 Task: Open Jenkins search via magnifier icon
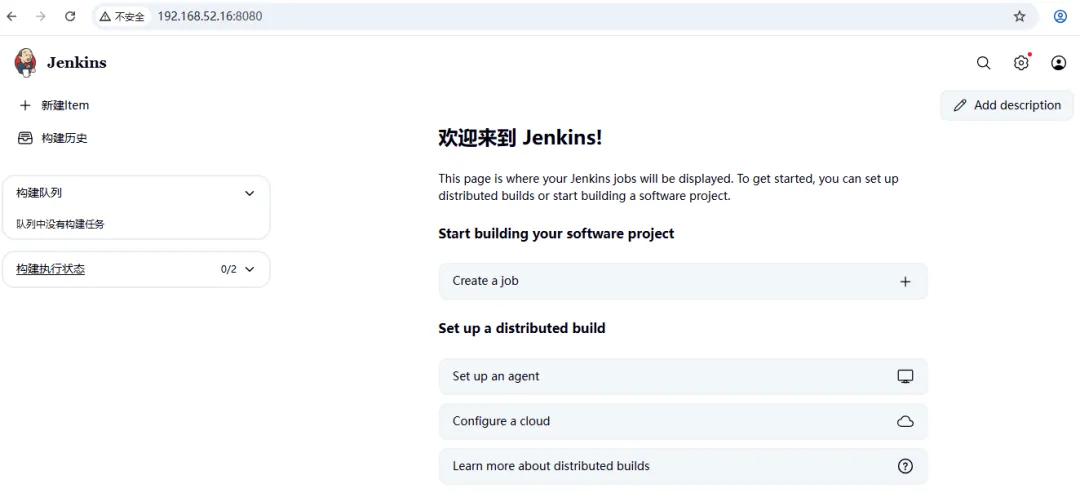(984, 63)
